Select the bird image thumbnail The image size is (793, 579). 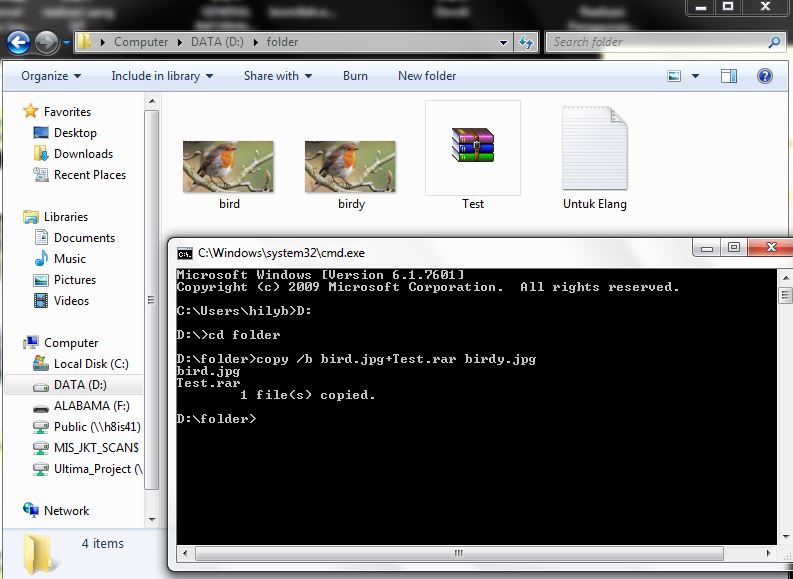pos(229,165)
